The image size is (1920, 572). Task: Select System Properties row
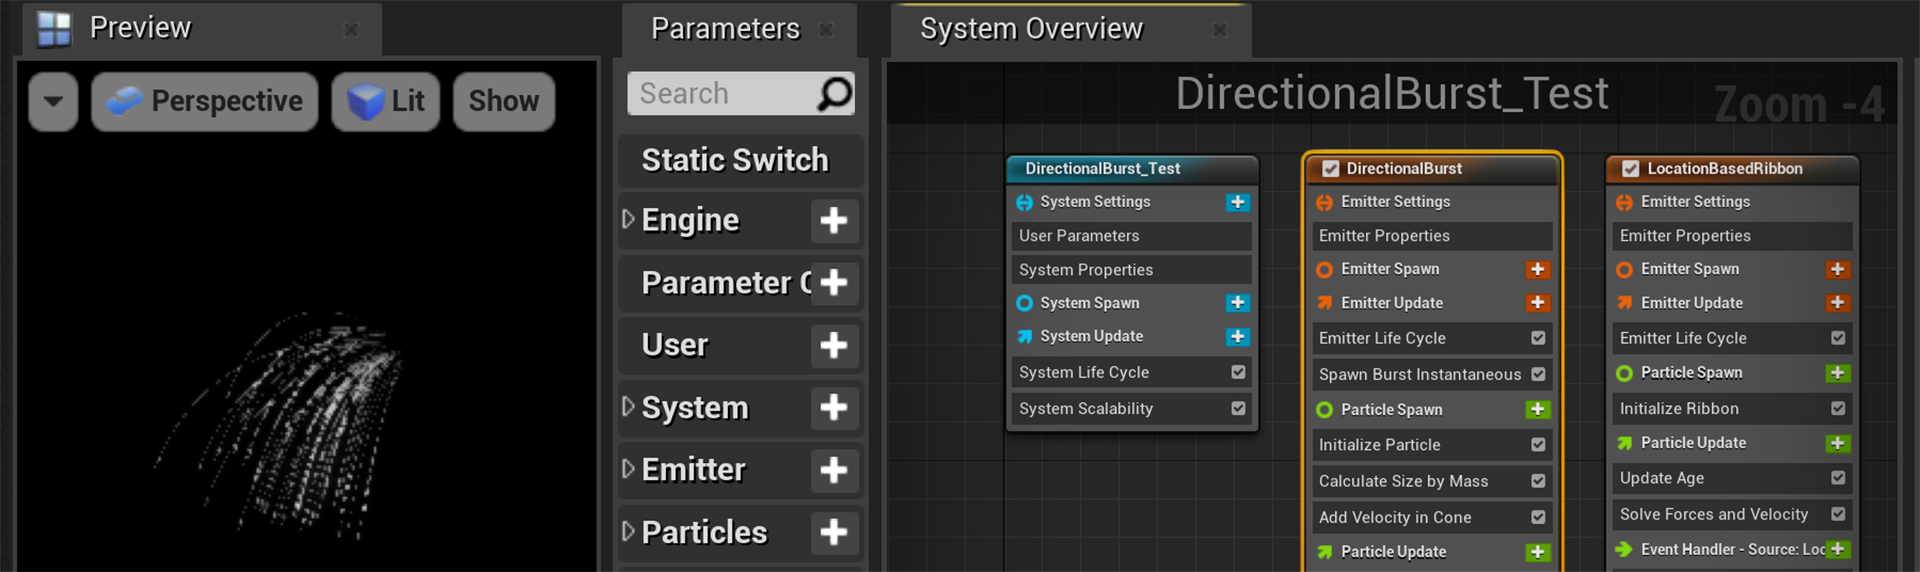coord(1132,270)
